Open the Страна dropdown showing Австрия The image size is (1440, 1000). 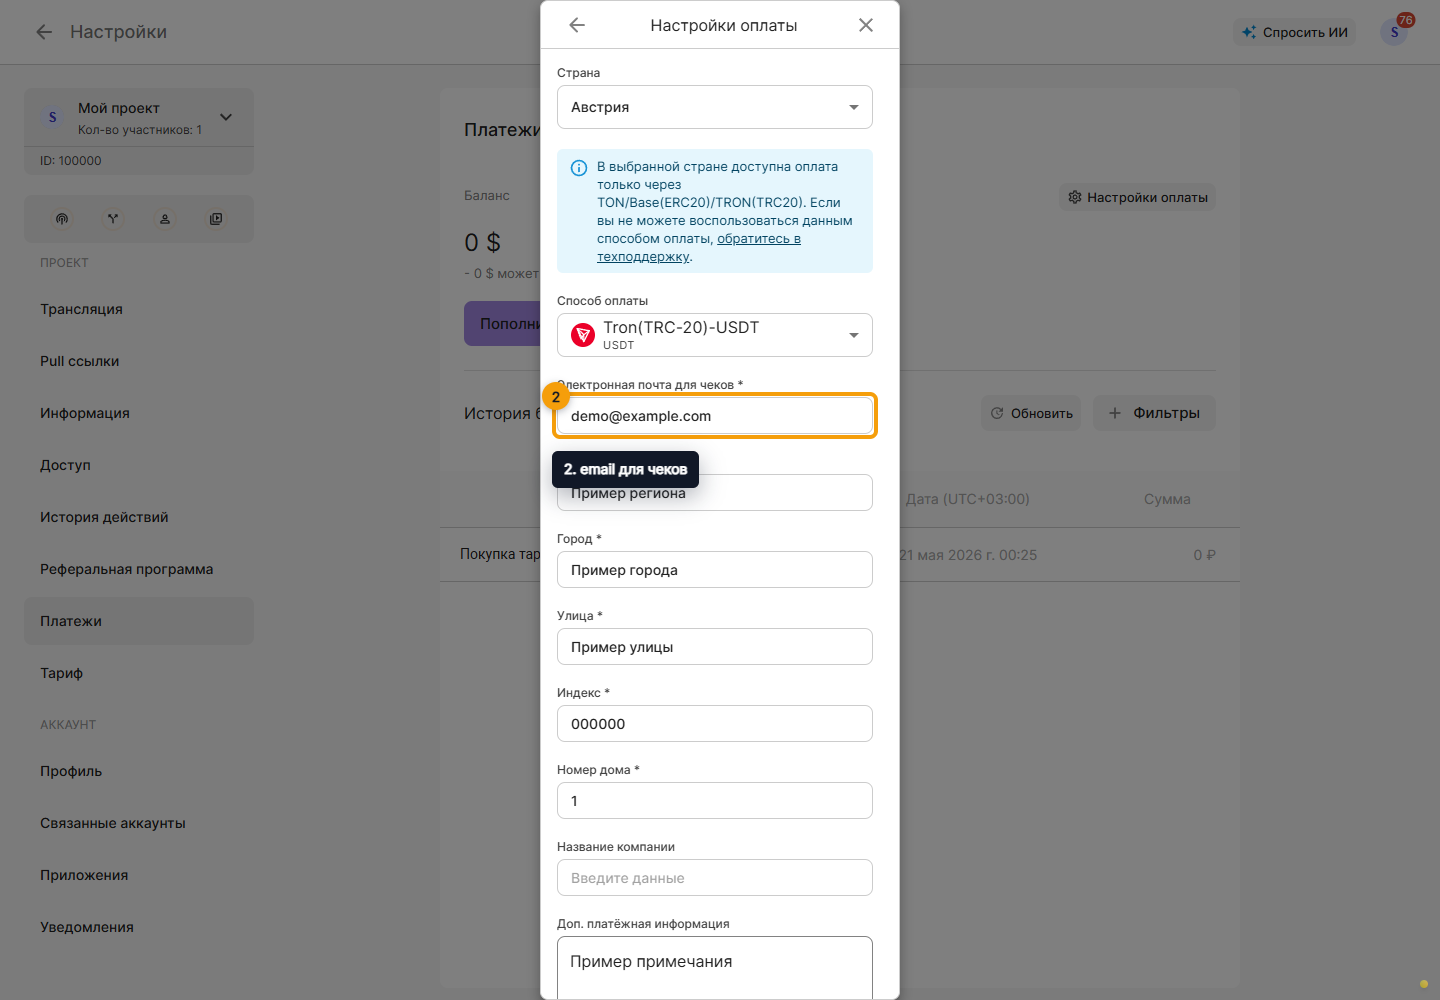point(715,107)
